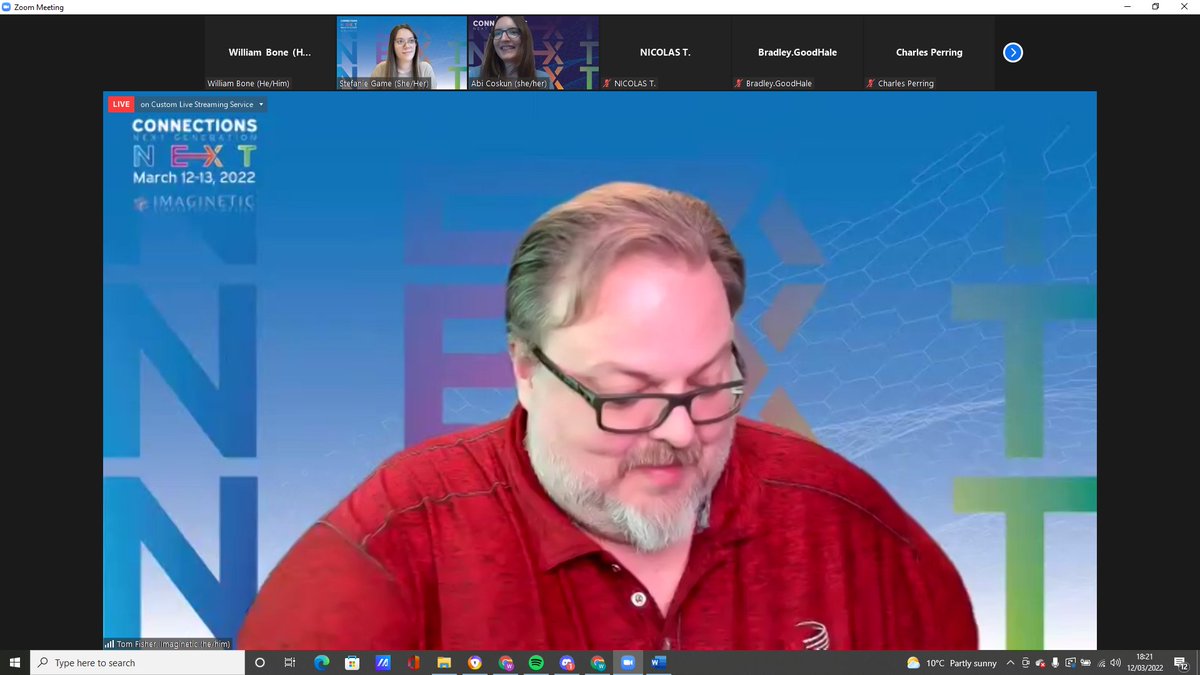
Task: Open Task View on the taskbar
Action: [x=290, y=662]
